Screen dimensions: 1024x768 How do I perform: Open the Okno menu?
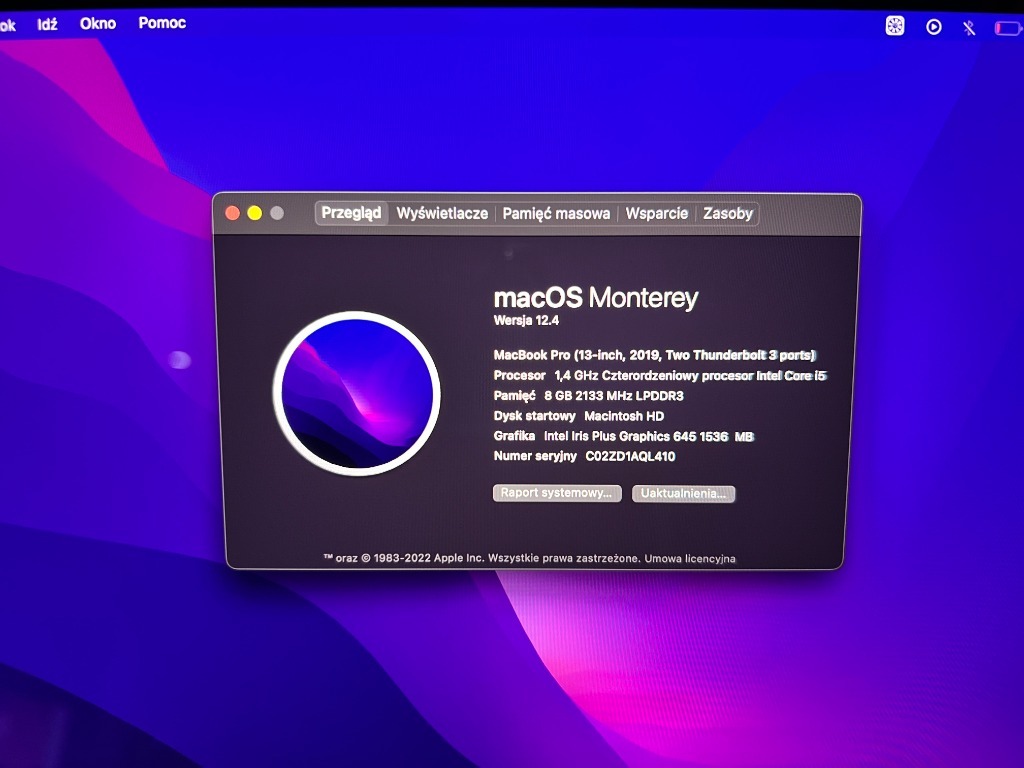(x=97, y=22)
